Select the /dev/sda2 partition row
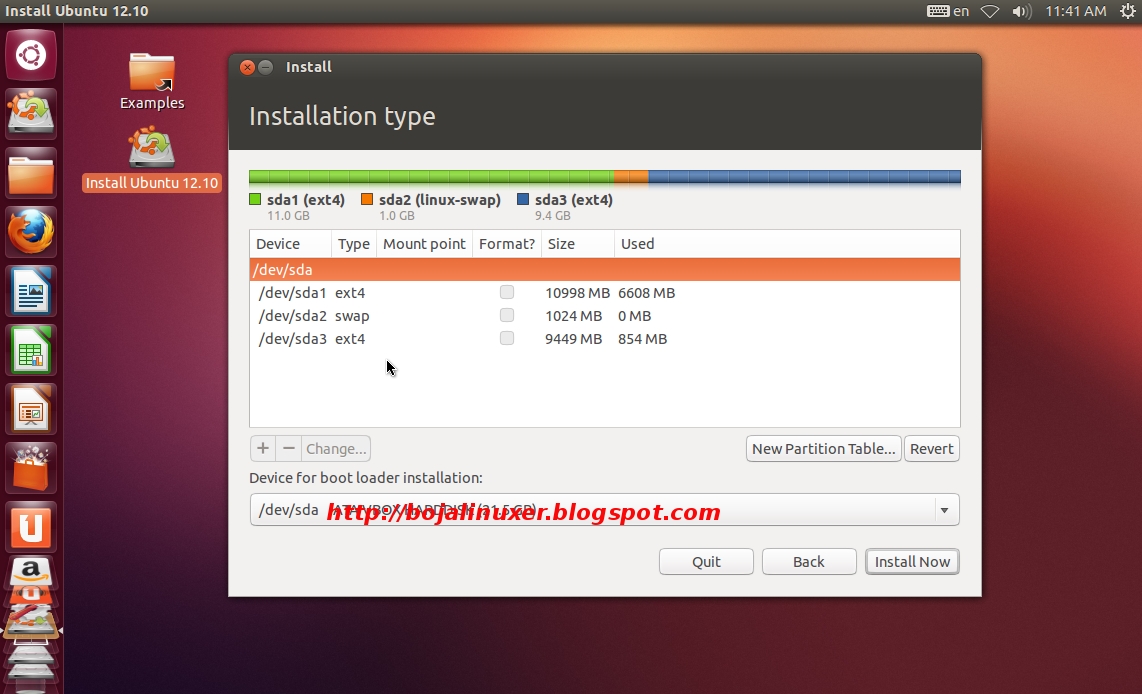Viewport: 1142px width, 694px height. point(605,316)
